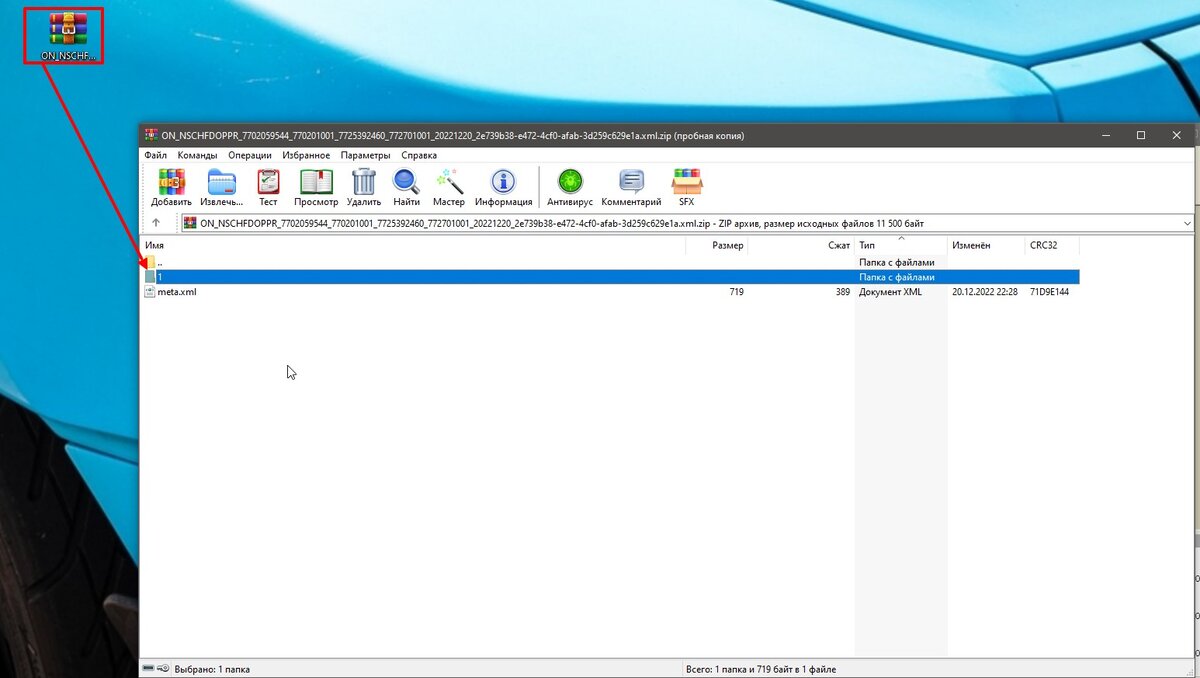Open the Избранное menu
1200x678 pixels.
(x=306, y=156)
